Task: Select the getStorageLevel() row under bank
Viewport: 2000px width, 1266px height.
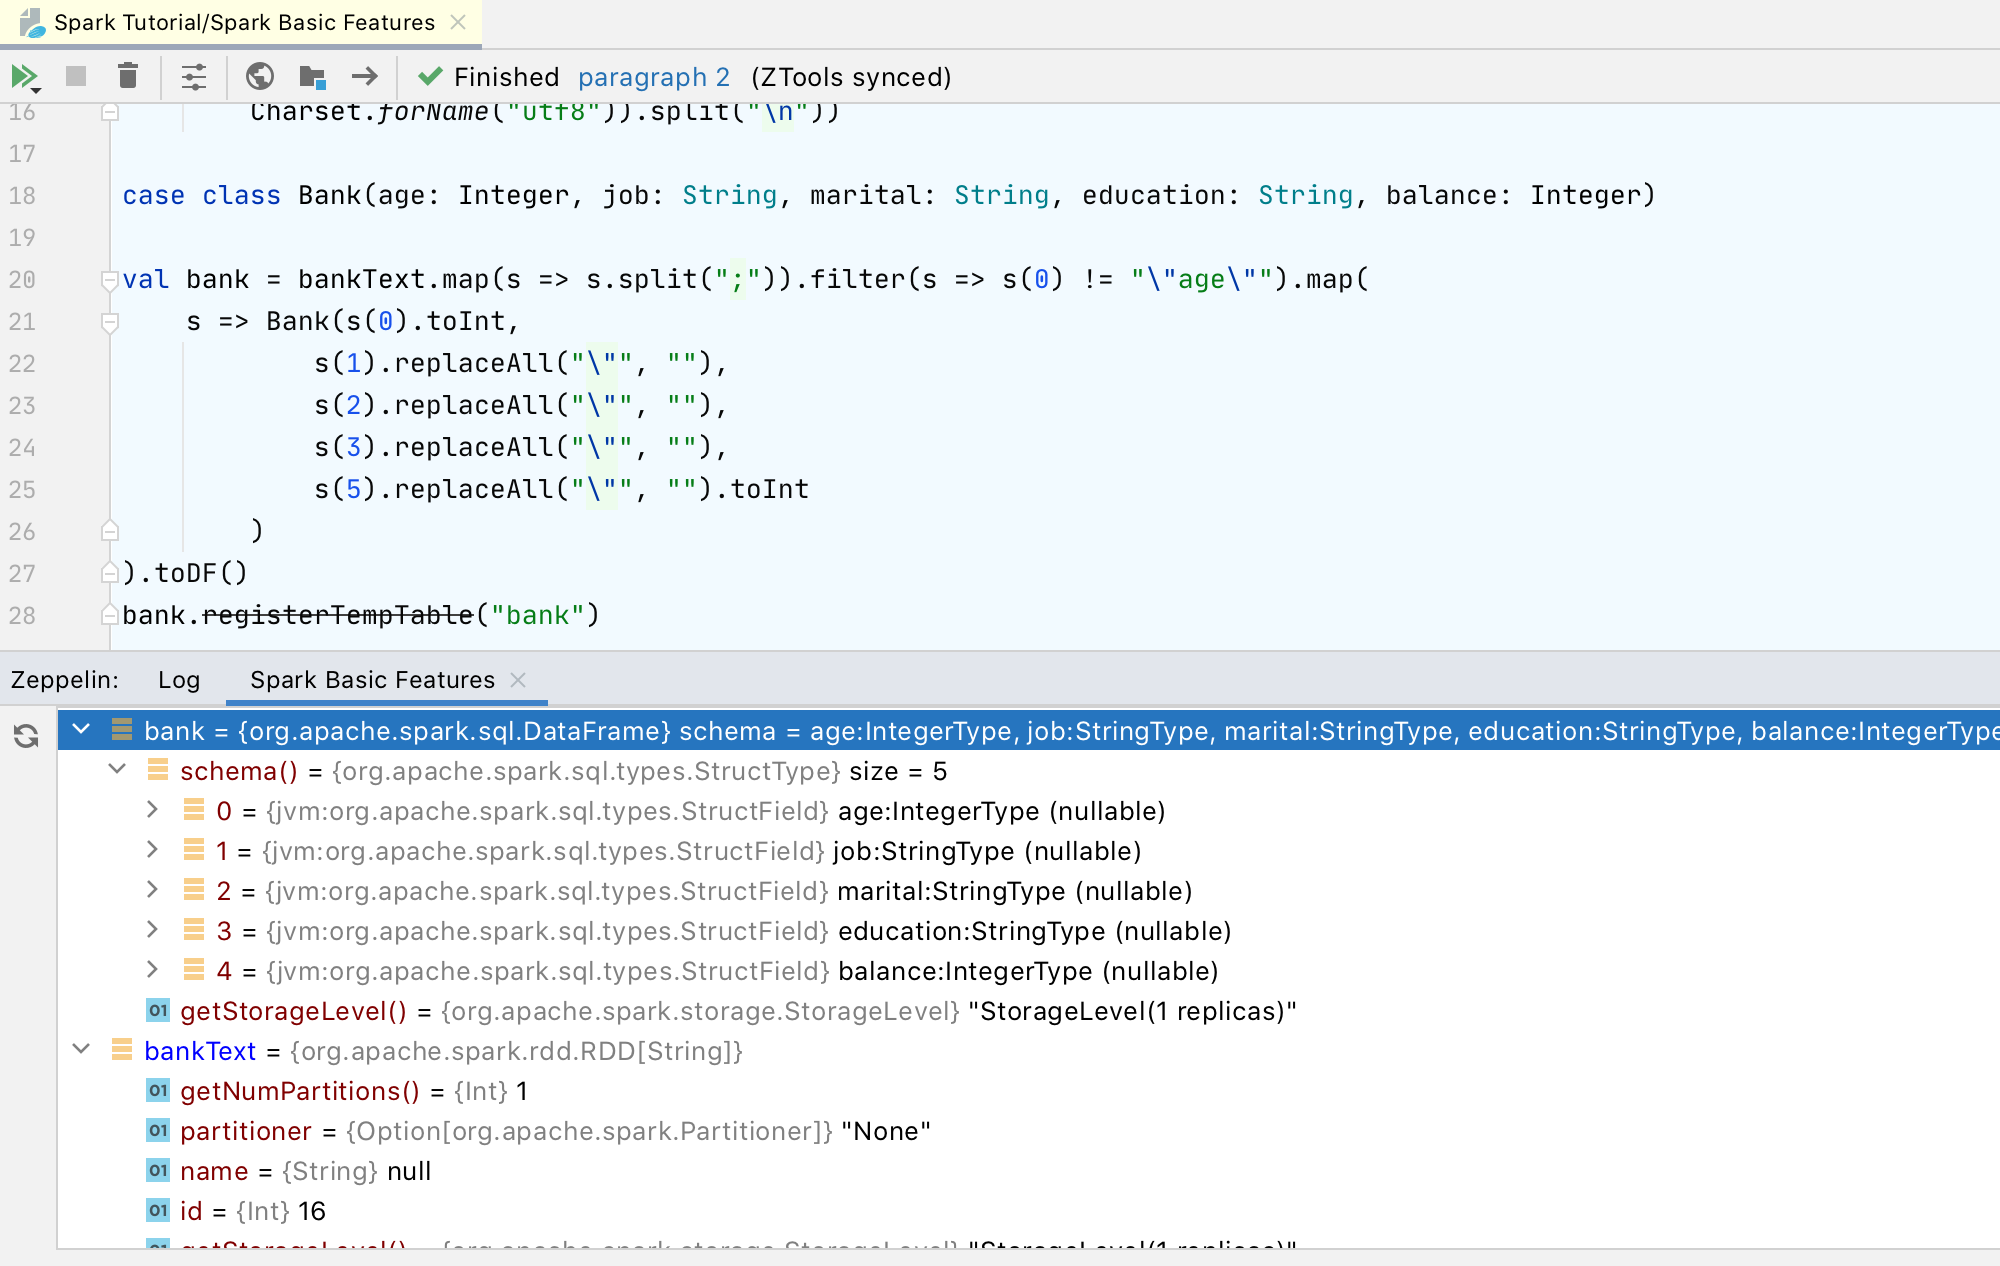Action: coord(1028,1011)
